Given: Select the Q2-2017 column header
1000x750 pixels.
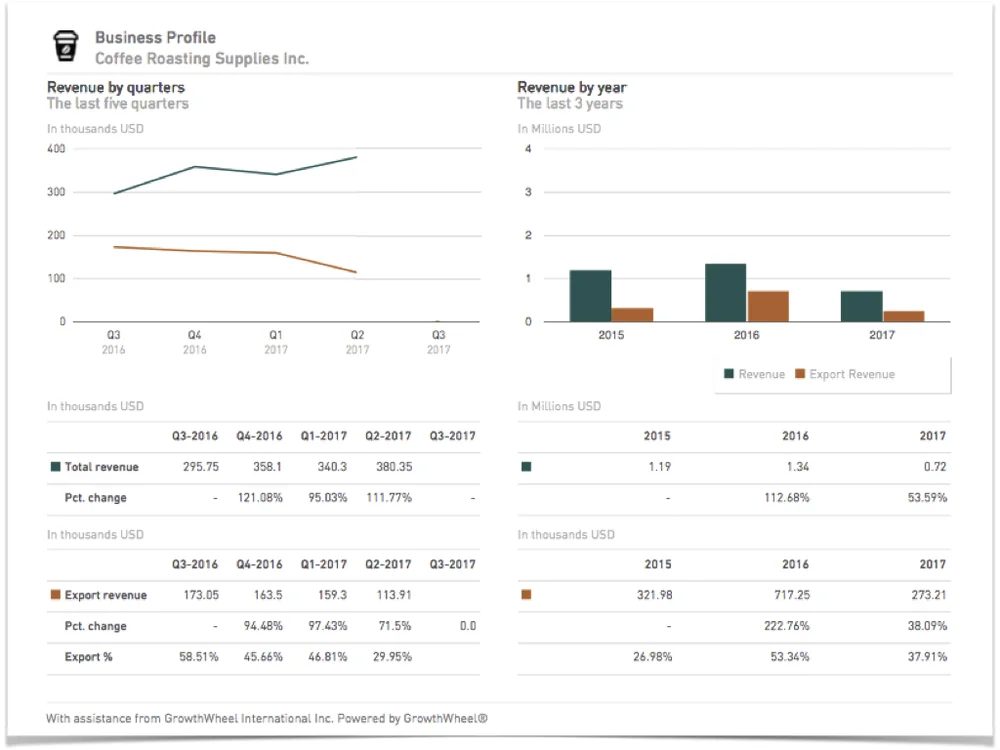Looking at the screenshot, I should click(x=387, y=436).
